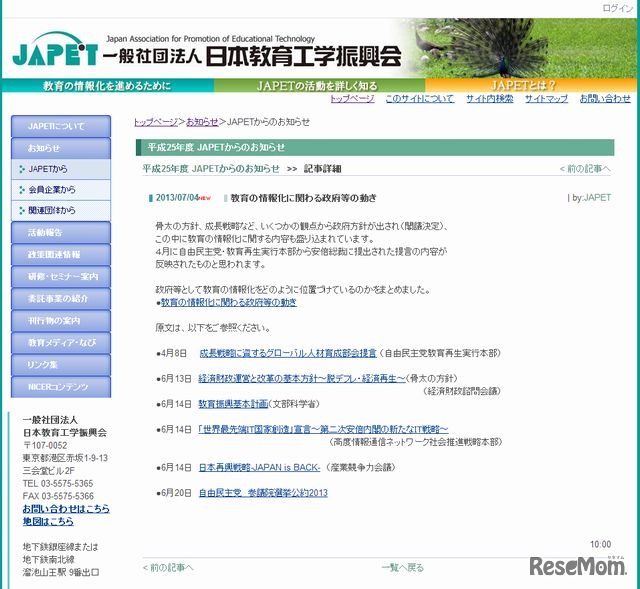Screen dimensions: 640x589
Task: Select 会員企業から in the sidebar submenu
Action: click(x=61, y=190)
